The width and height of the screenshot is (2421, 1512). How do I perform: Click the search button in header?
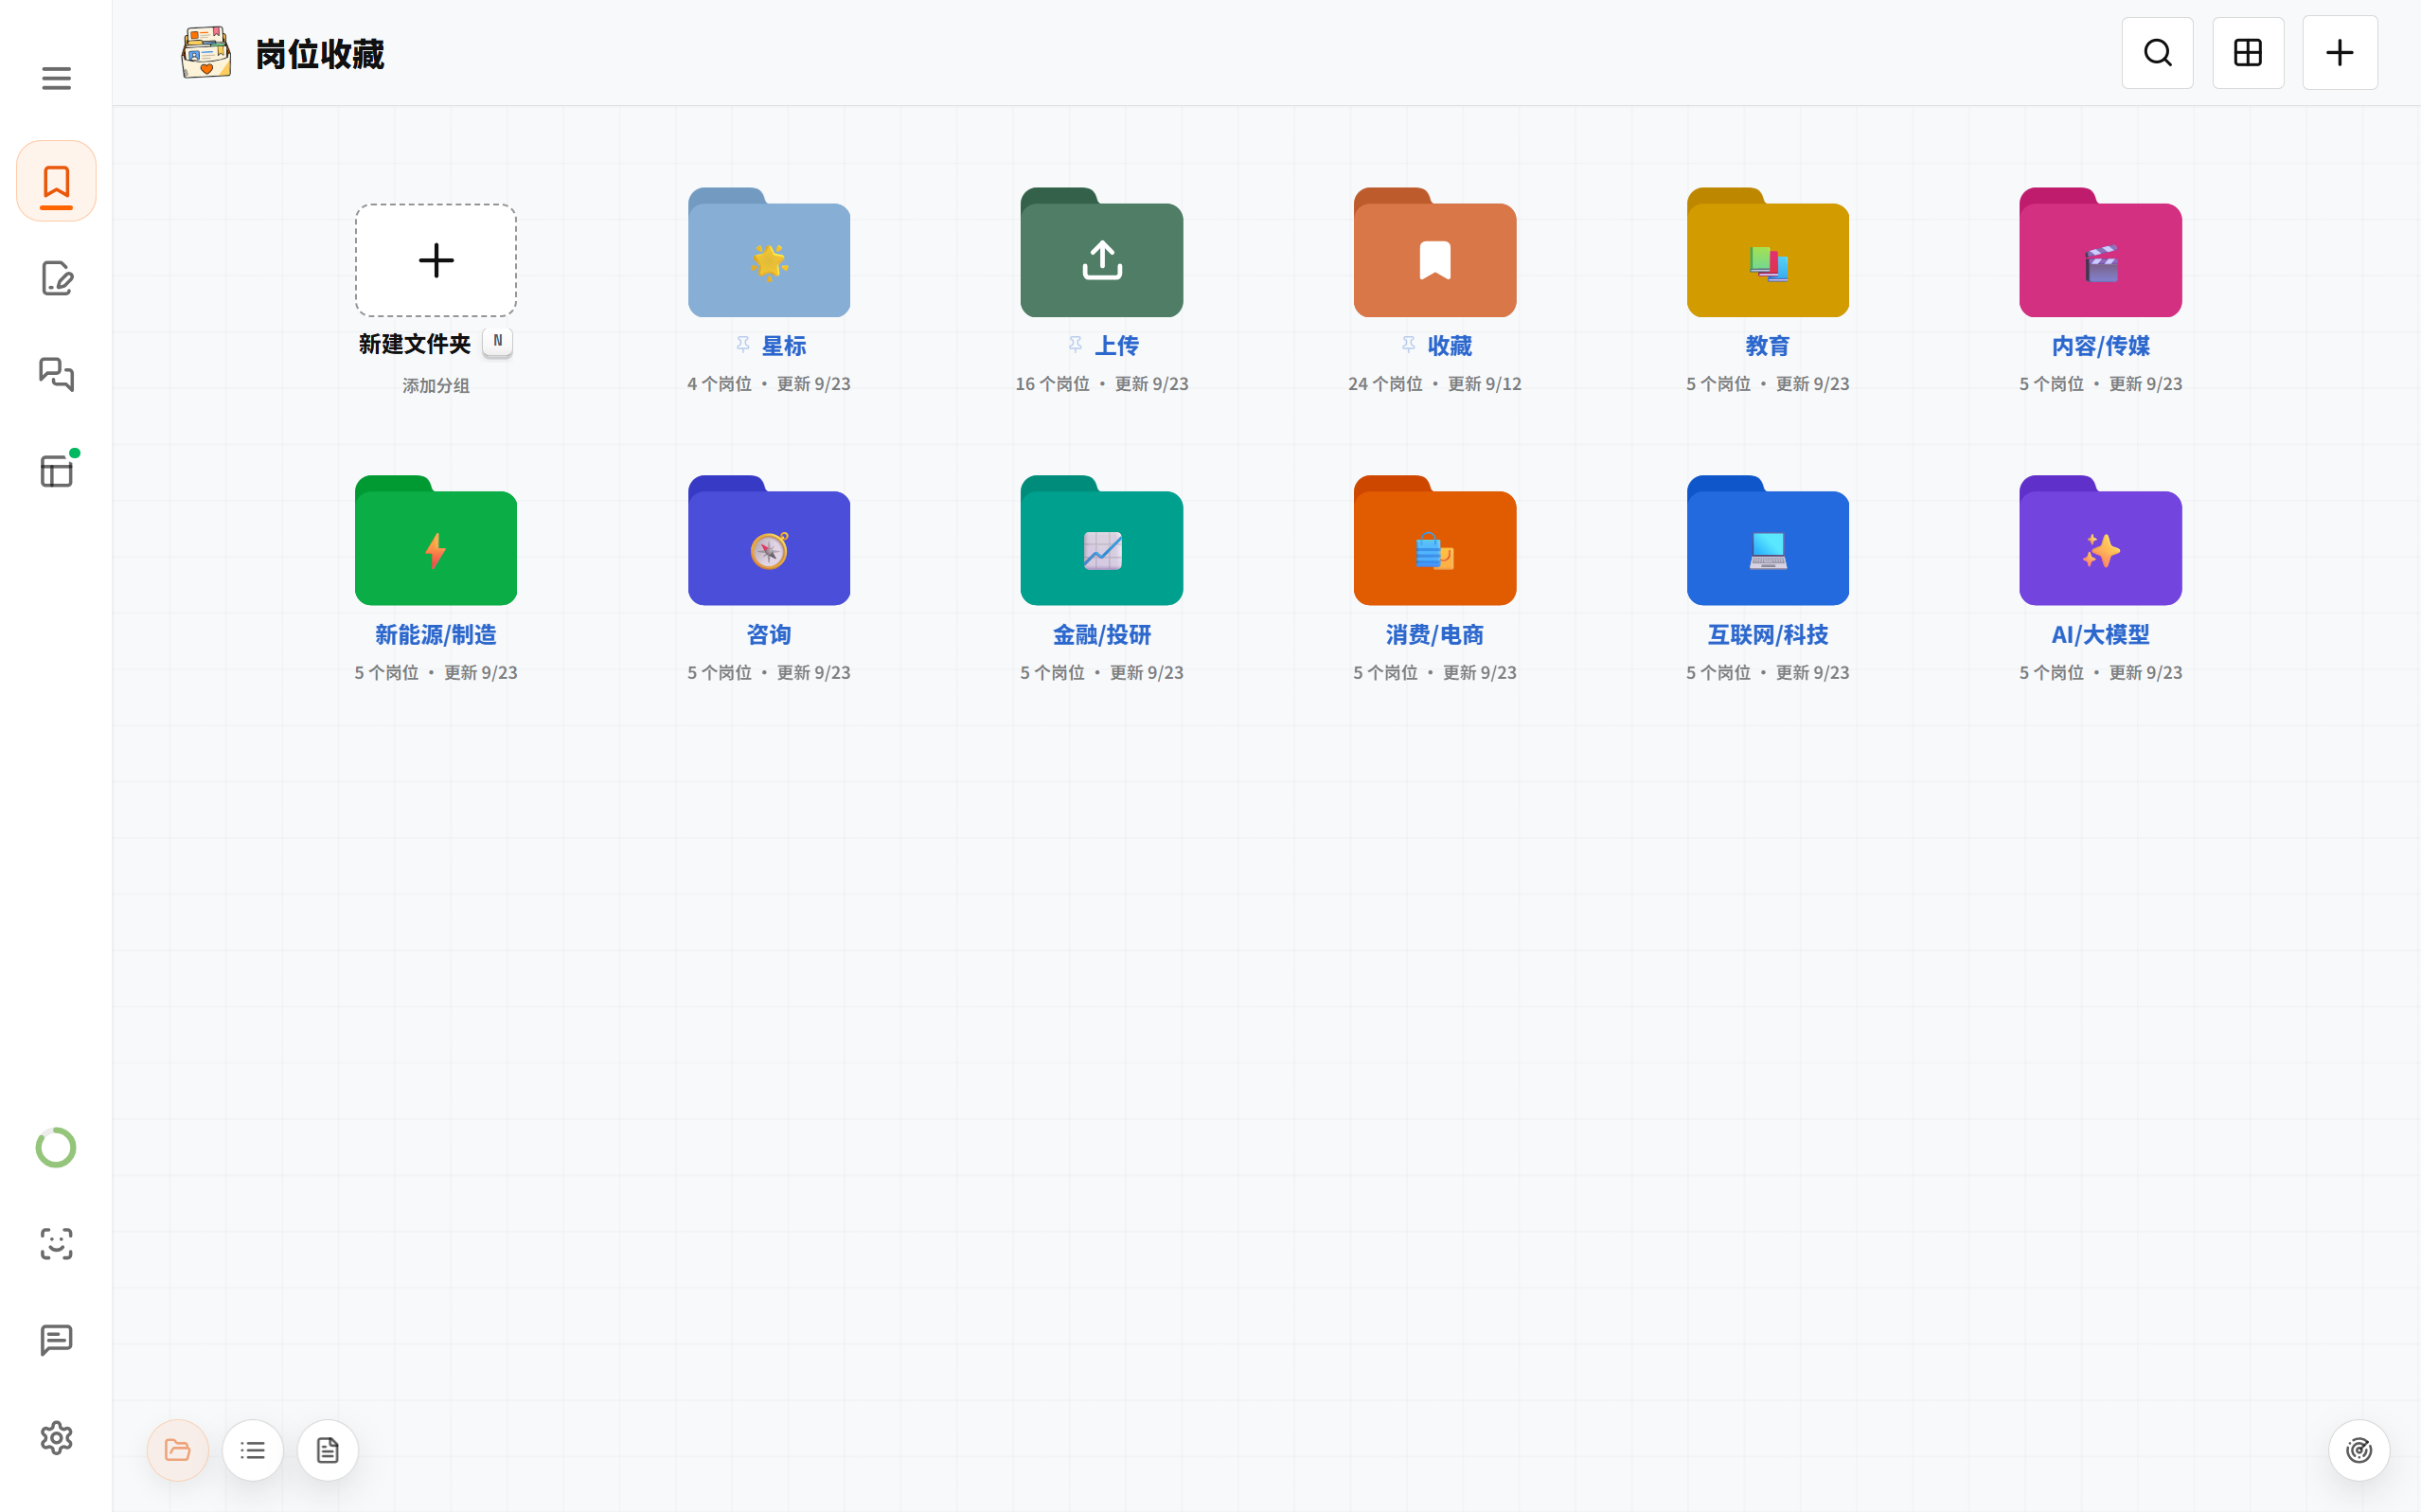tap(2157, 53)
